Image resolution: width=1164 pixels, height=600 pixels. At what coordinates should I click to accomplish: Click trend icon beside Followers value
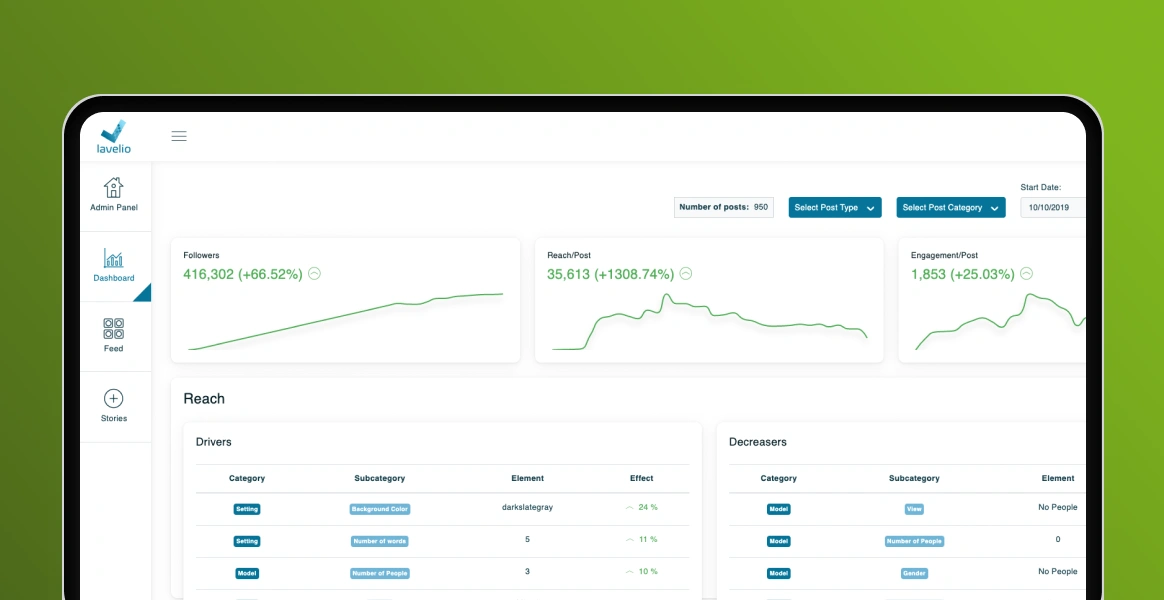(x=314, y=273)
